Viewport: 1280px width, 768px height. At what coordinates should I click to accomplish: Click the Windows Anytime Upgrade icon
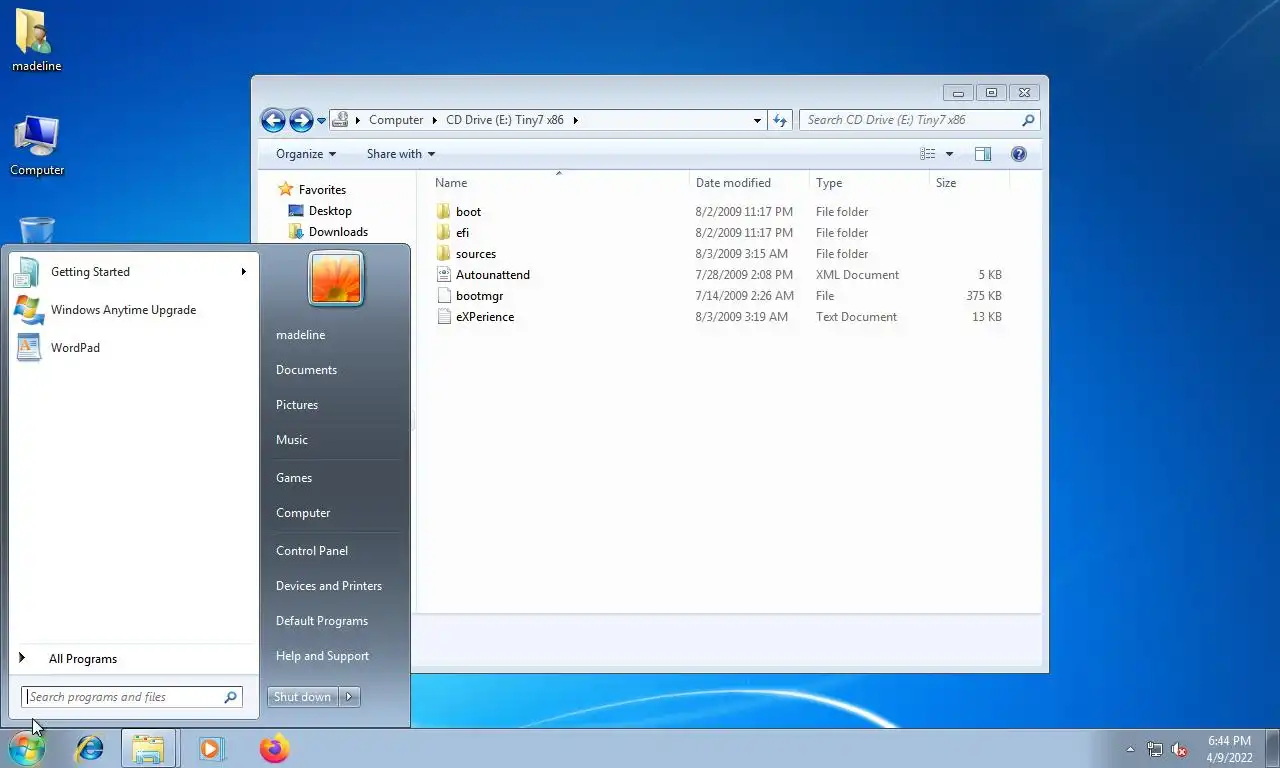coord(28,310)
